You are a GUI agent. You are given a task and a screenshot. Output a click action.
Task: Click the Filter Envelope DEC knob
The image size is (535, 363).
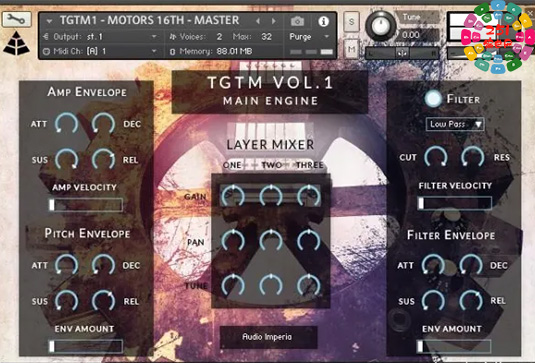[471, 264]
